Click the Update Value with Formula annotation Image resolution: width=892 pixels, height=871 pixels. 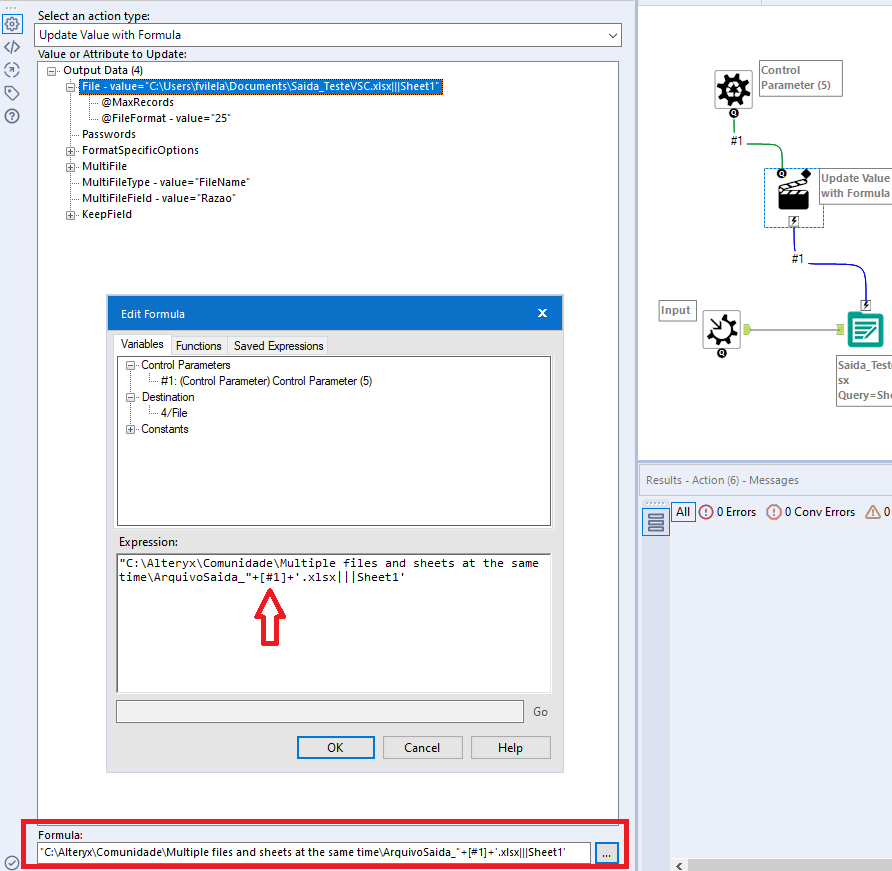pyautogui.click(x=856, y=186)
